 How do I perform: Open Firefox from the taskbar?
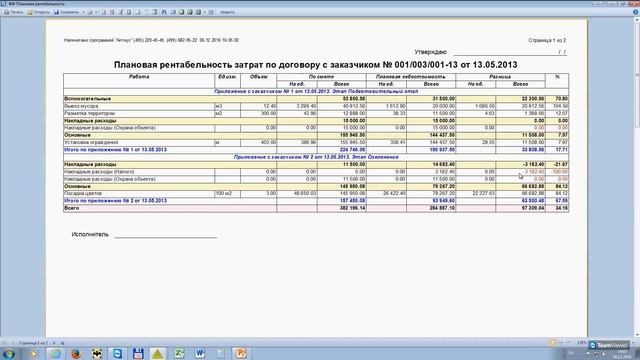[x=76, y=353]
